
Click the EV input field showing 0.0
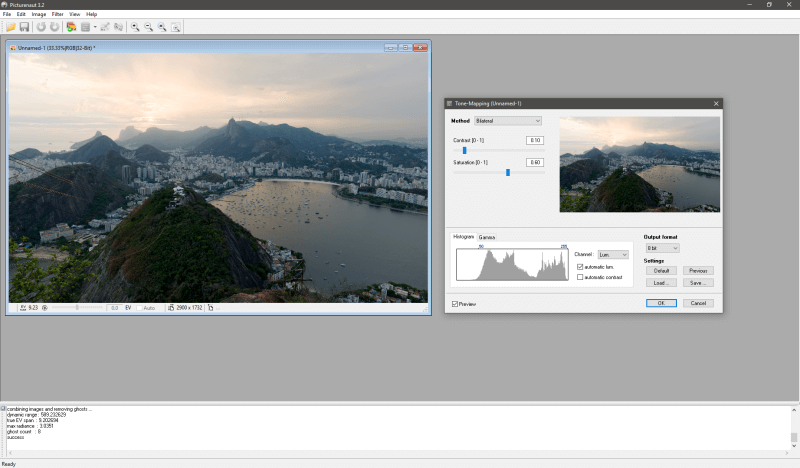(114, 308)
